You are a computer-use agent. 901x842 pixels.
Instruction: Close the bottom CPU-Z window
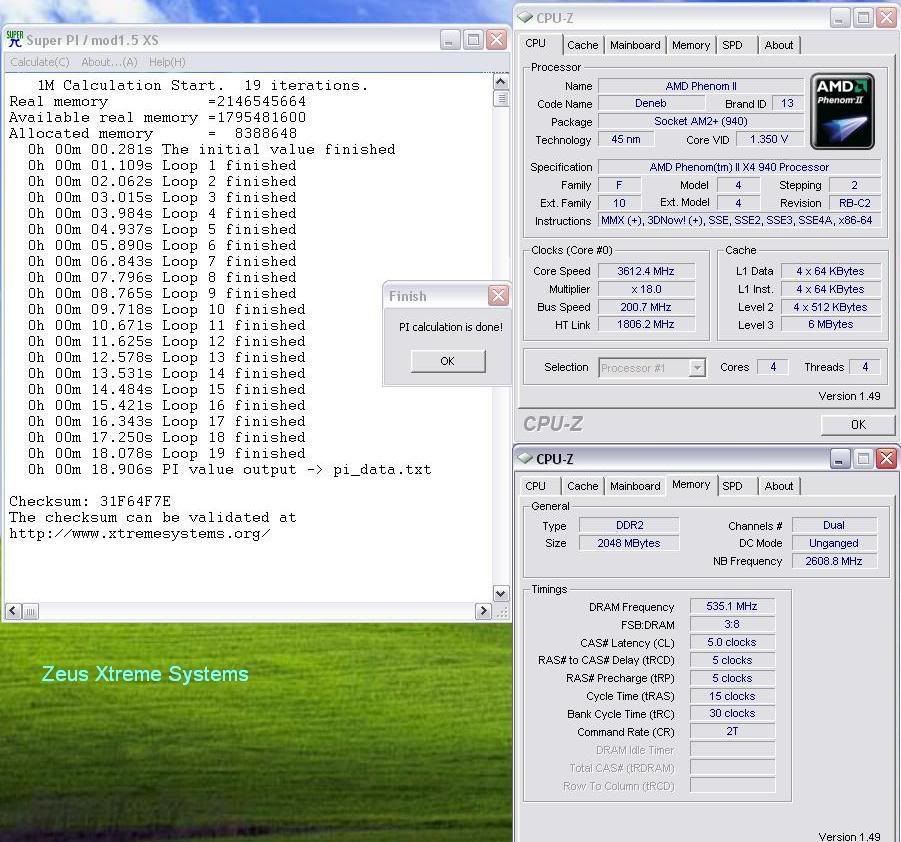click(x=887, y=459)
